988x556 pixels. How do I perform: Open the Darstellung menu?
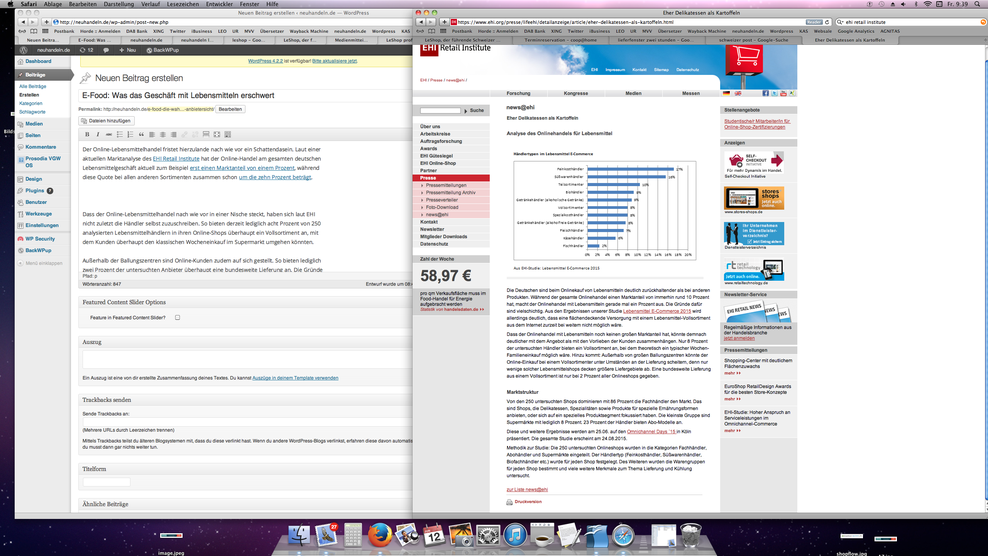click(x=118, y=4)
